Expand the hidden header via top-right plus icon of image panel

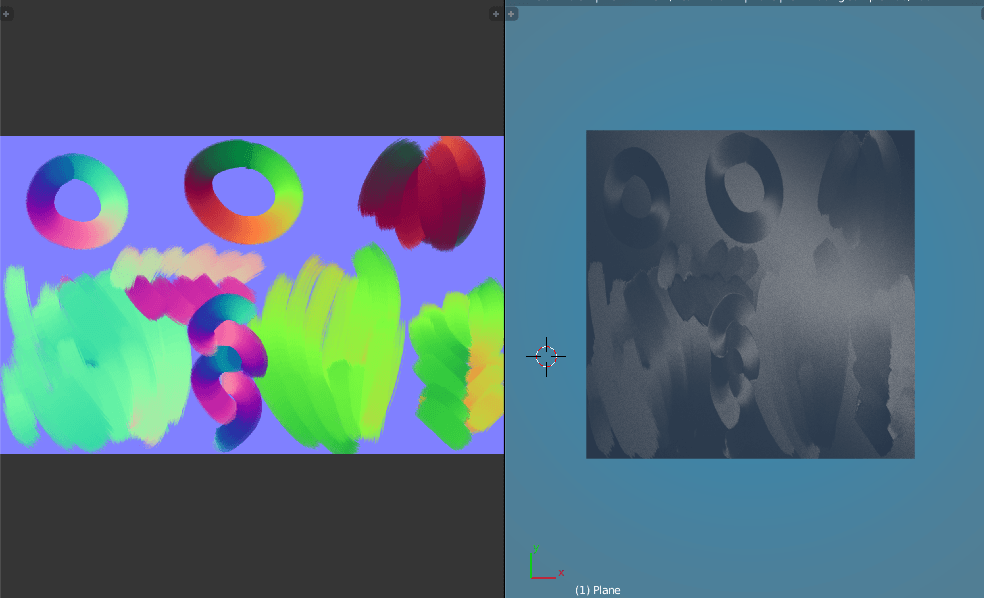(495, 14)
